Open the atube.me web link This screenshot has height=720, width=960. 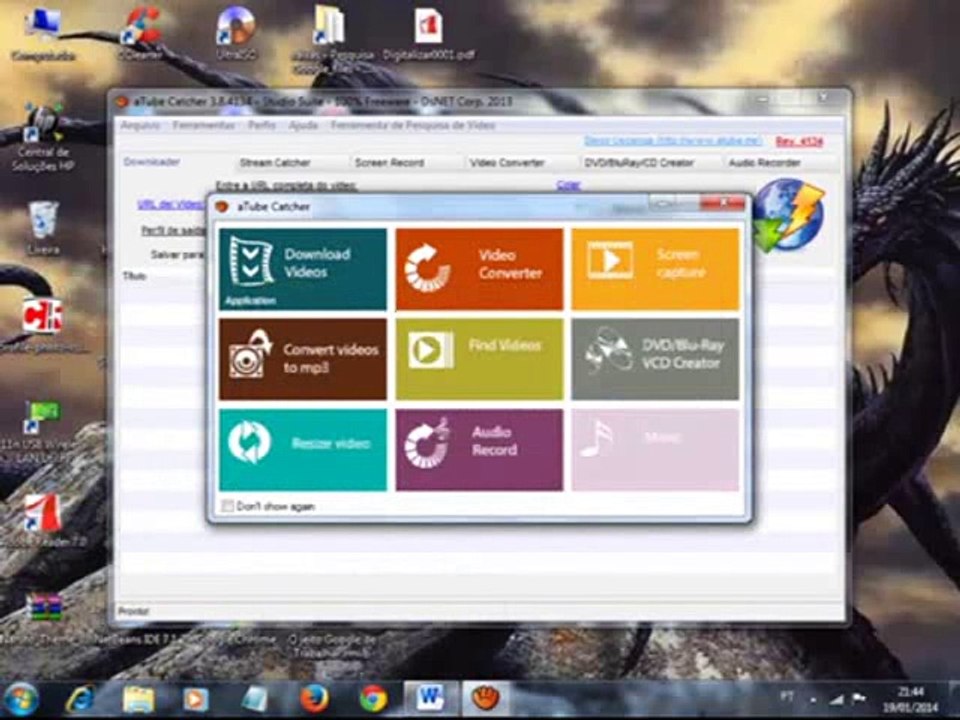(672, 141)
